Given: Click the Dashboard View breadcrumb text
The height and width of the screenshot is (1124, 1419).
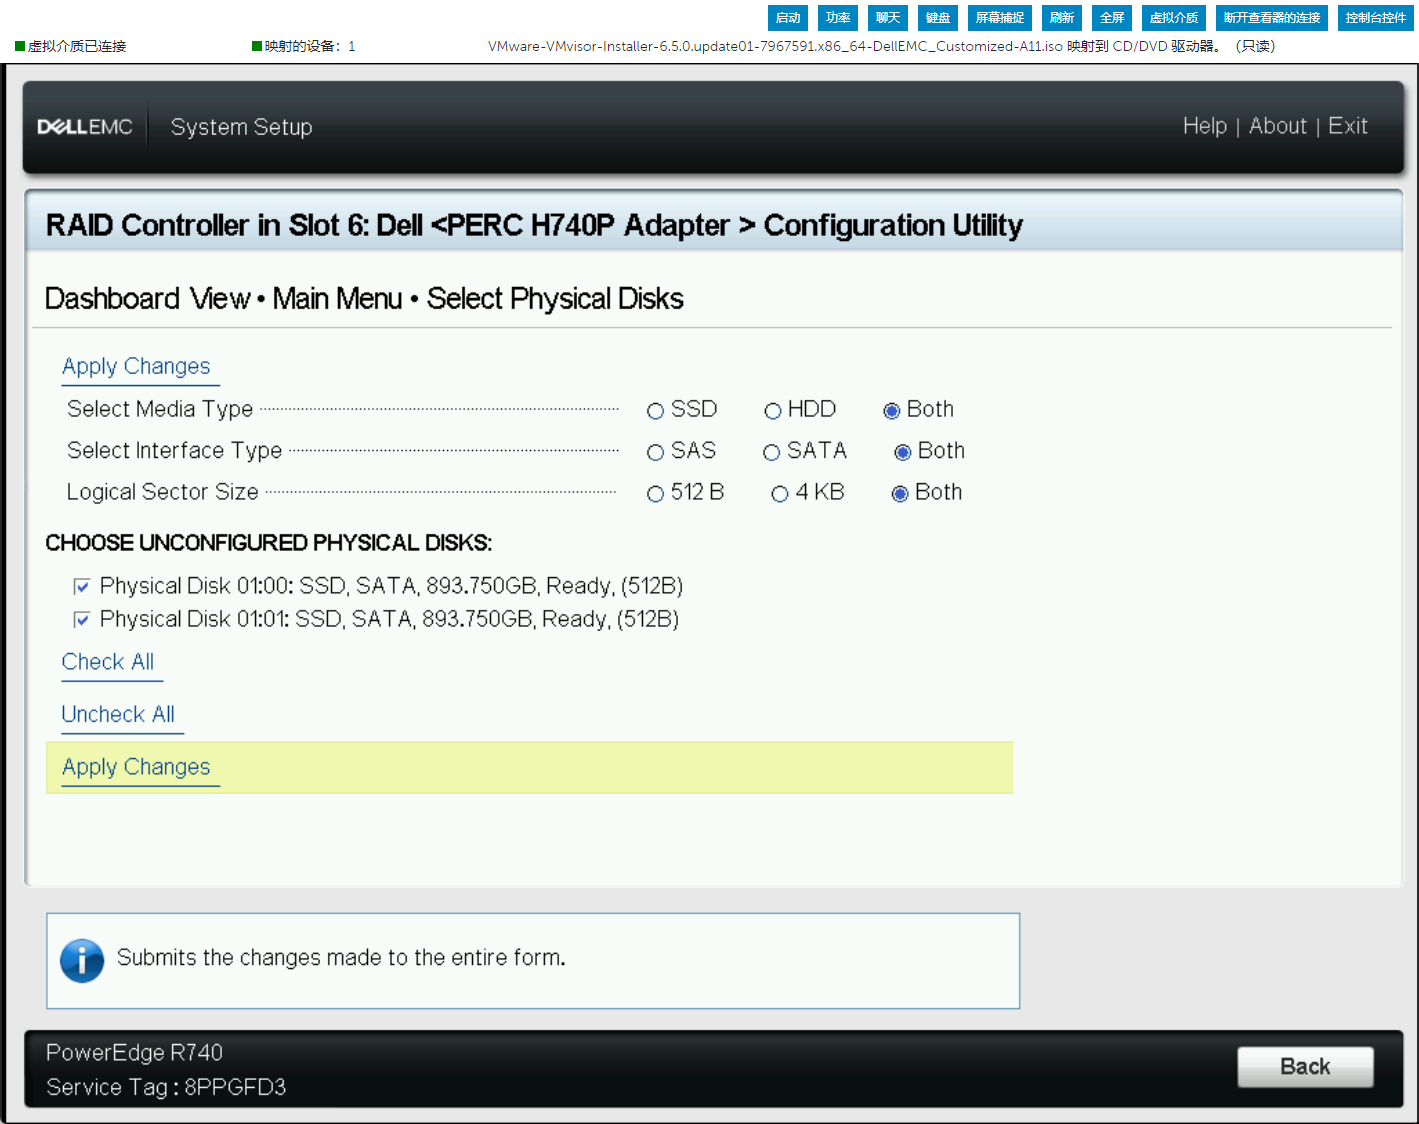Looking at the screenshot, I should tap(148, 299).
